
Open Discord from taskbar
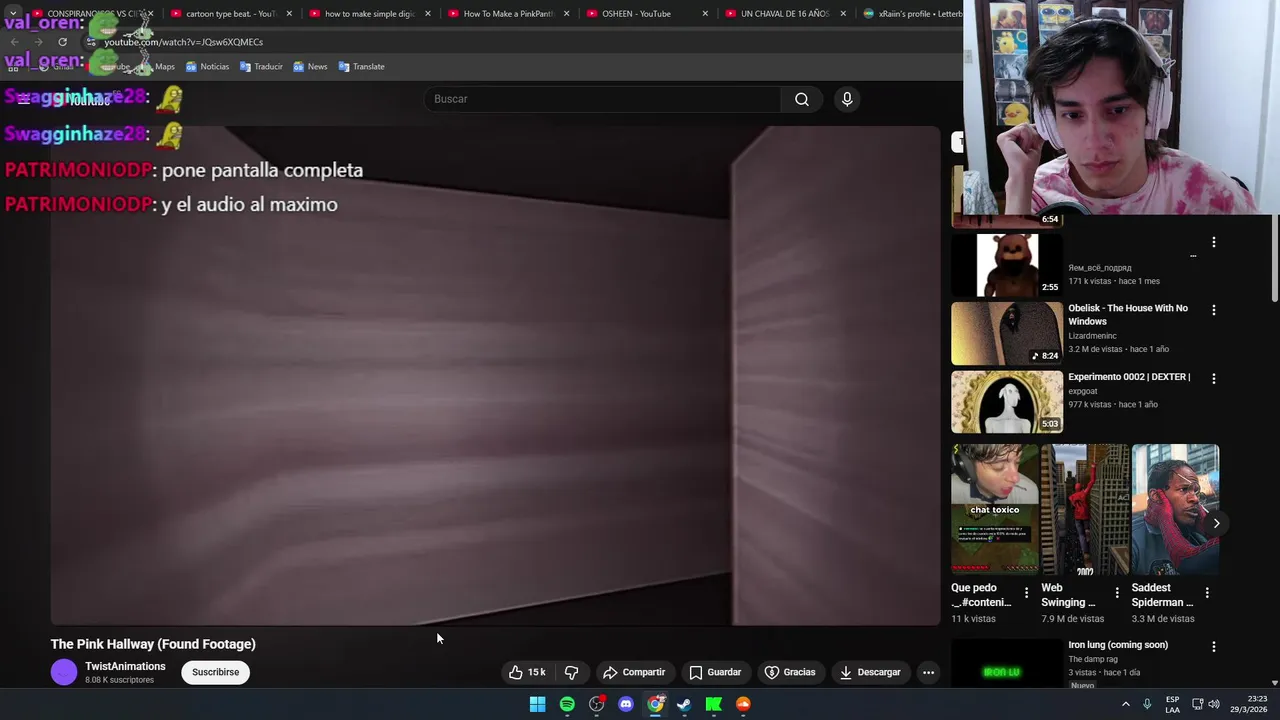[x=626, y=704]
